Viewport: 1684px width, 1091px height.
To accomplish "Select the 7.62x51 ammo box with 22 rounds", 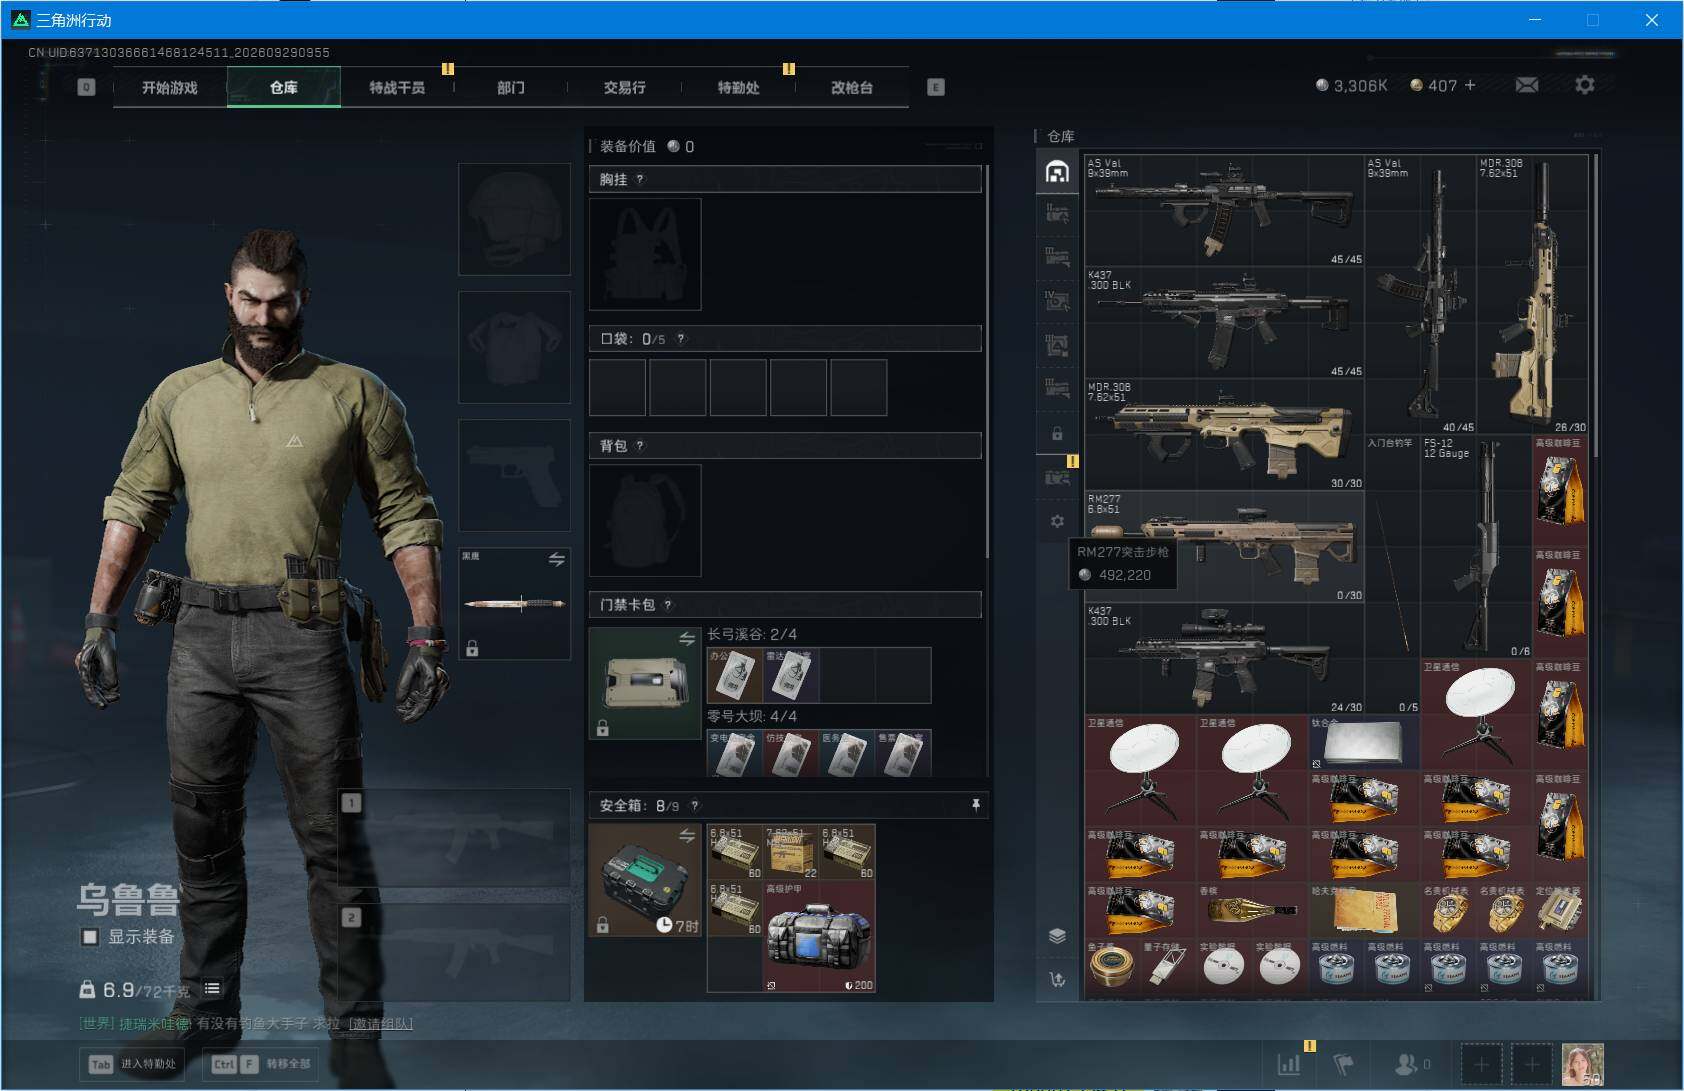I will point(791,852).
